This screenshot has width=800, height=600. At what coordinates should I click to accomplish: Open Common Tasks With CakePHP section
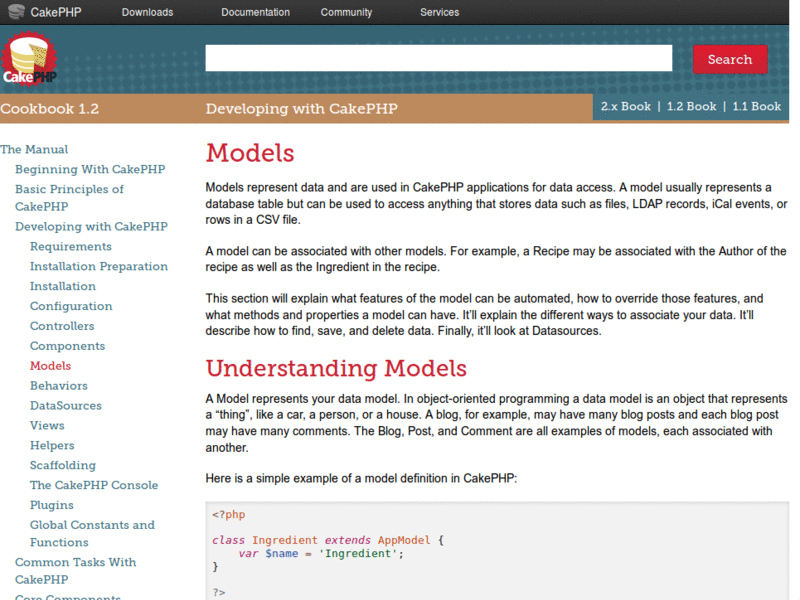76,571
